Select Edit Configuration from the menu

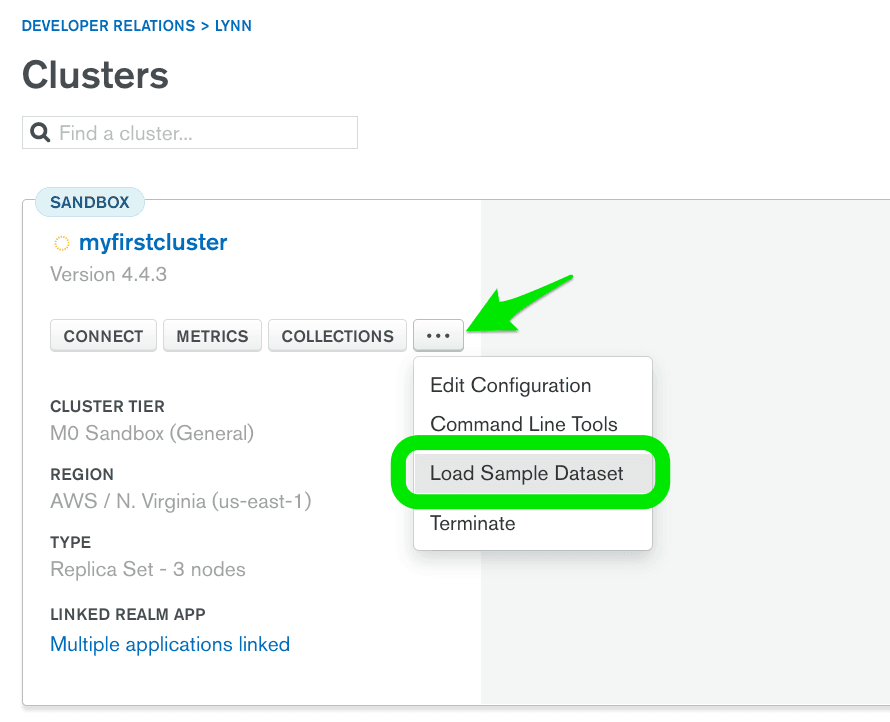pyautogui.click(x=510, y=386)
